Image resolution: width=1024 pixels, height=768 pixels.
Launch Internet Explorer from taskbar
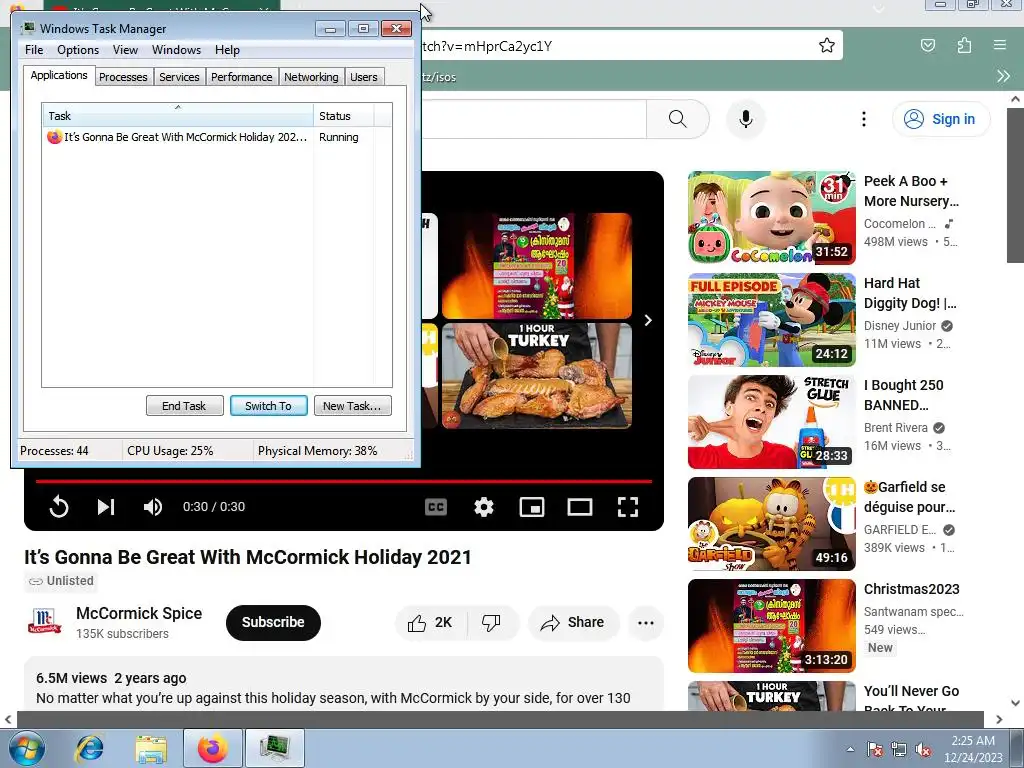pyautogui.click(x=89, y=748)
